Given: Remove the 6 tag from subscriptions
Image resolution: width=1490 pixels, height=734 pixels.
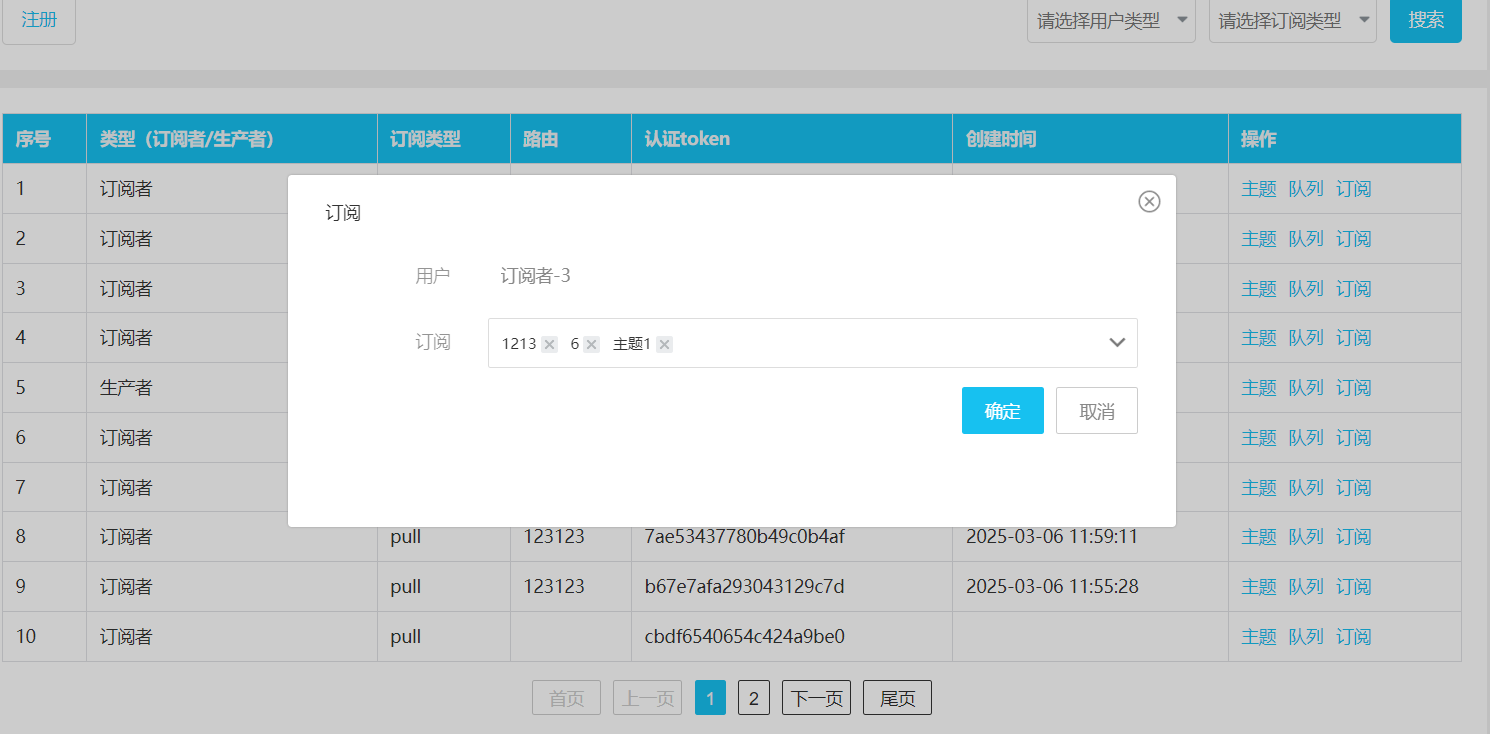Looking at the screenshot, I should pyautogui.click(x=591, y=344).
